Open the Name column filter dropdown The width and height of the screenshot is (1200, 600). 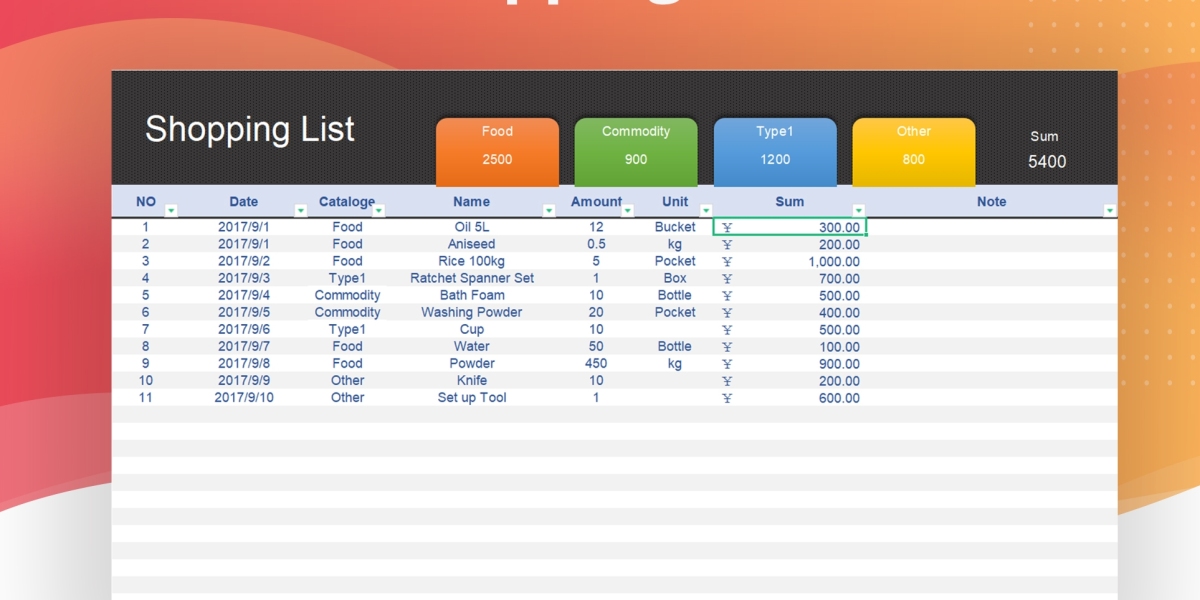click(x=549, y=210)
